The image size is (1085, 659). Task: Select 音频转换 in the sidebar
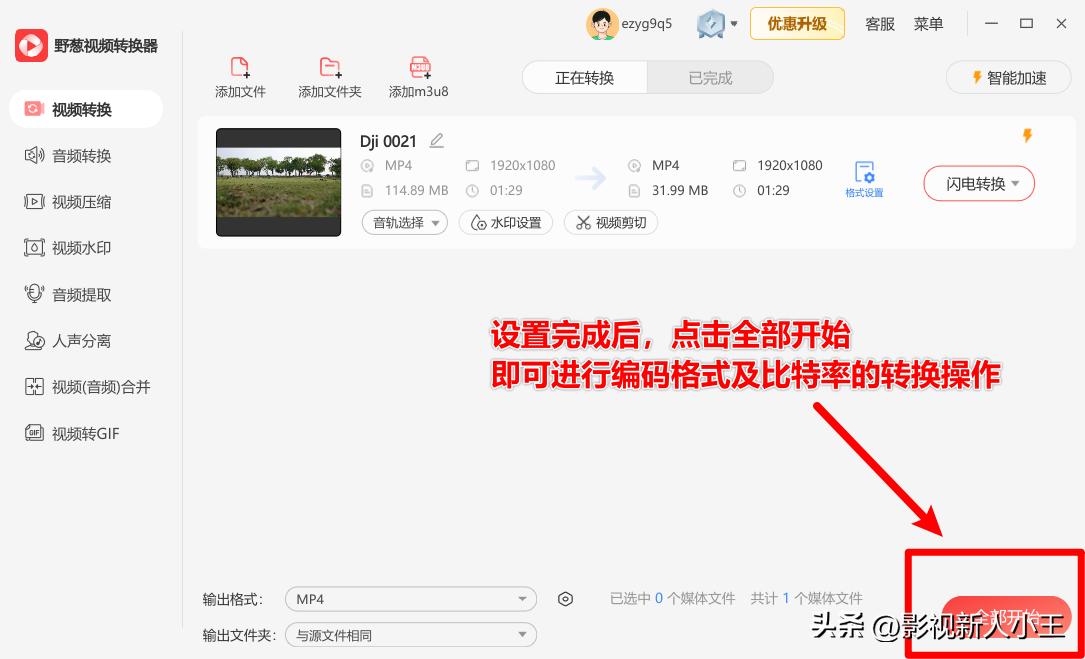tap(81, 156)
